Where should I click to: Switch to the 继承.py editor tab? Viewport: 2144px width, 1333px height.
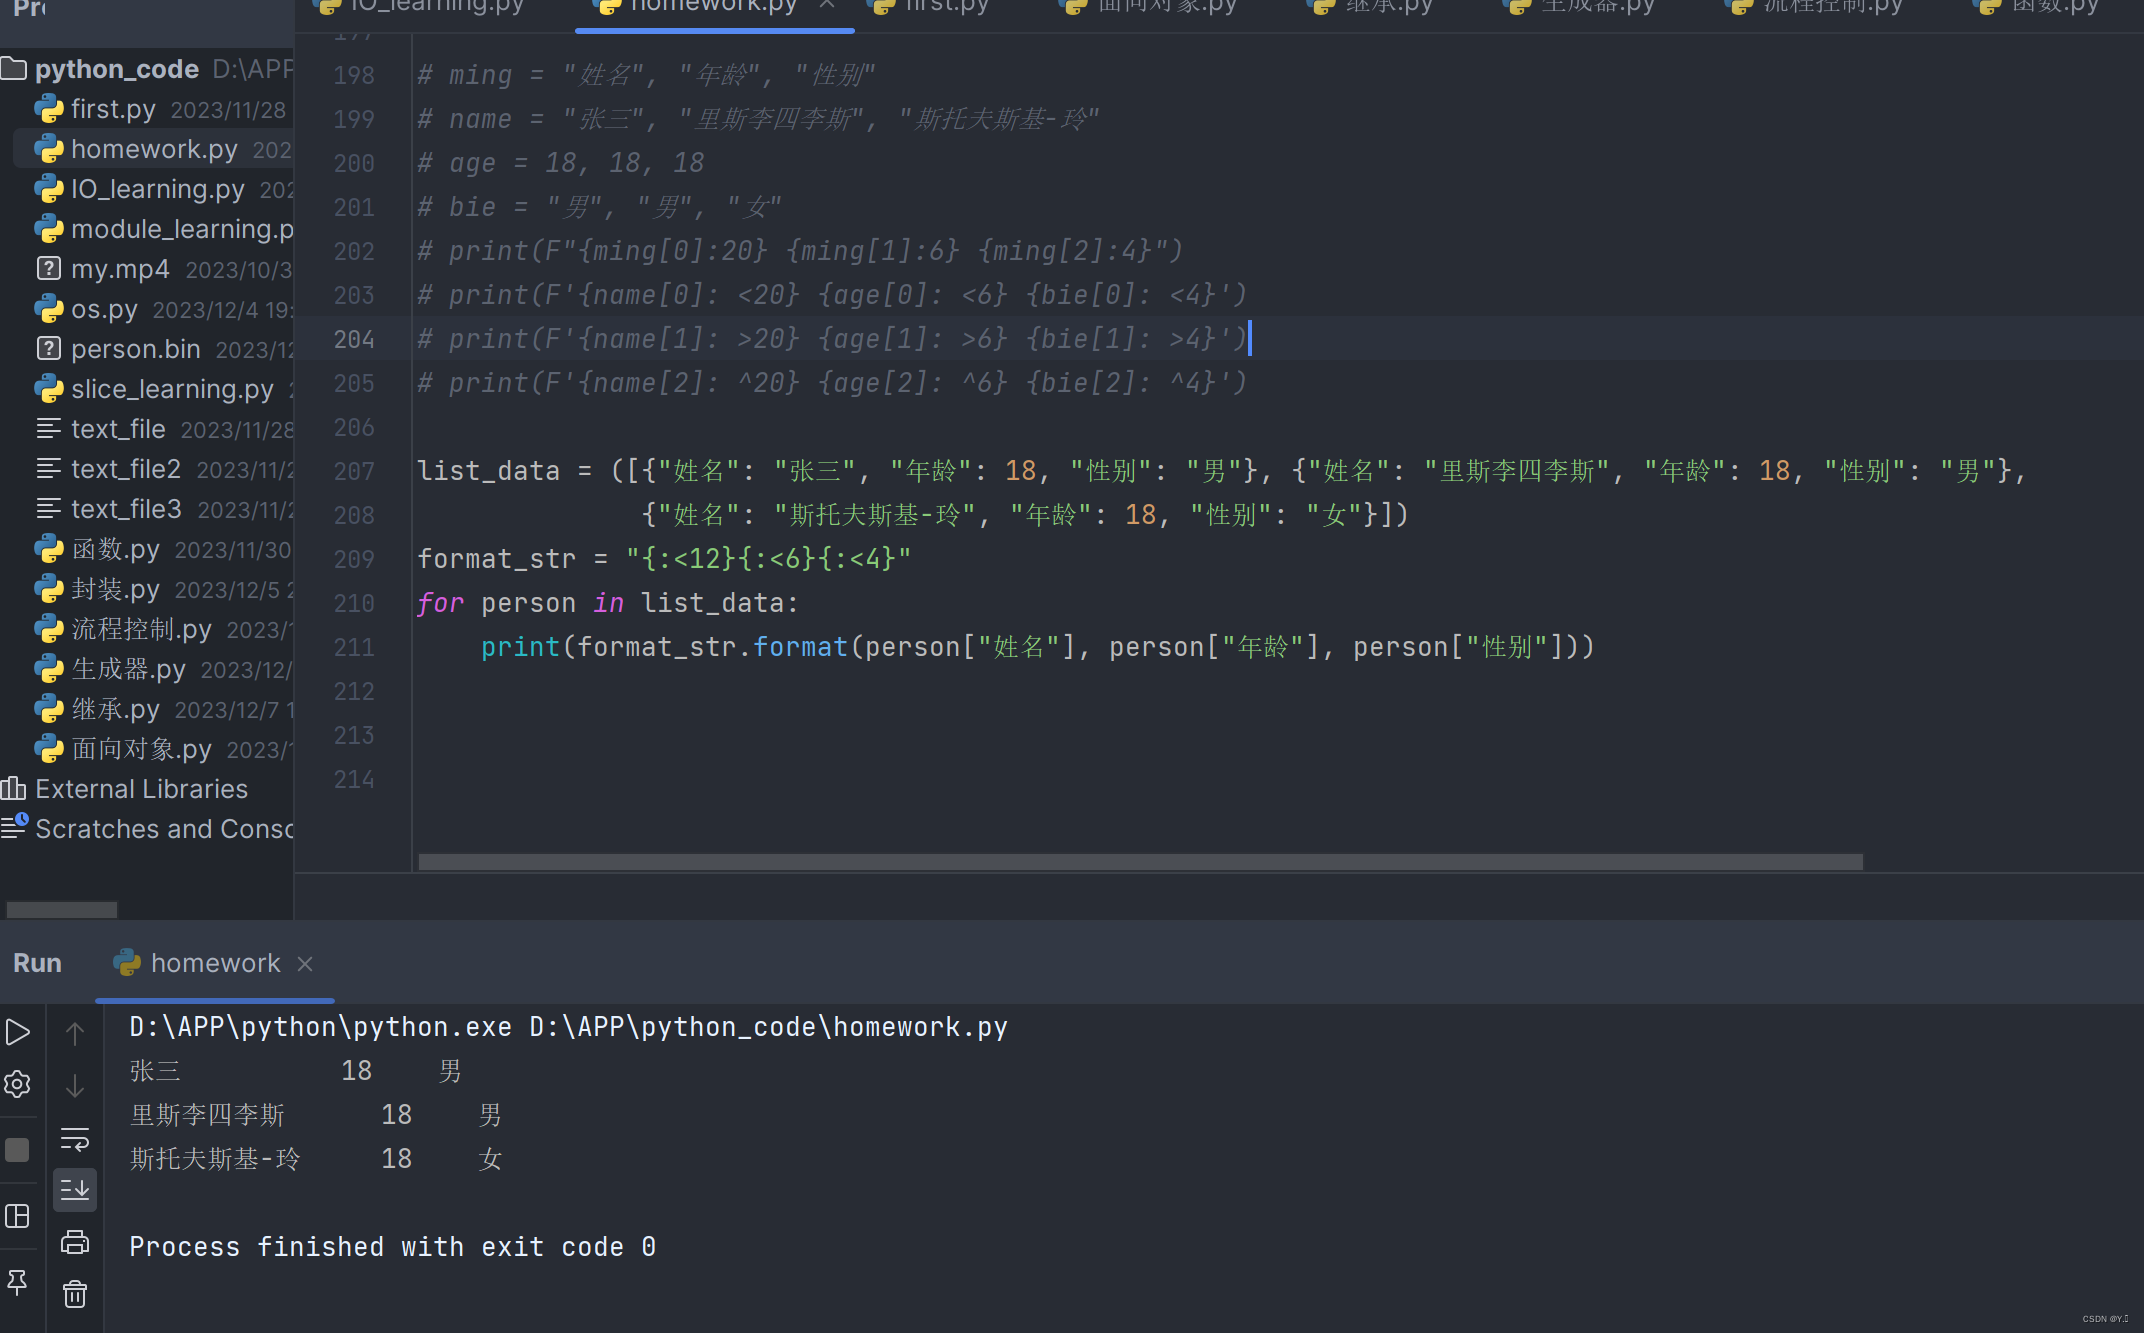tap(1372, 8)
